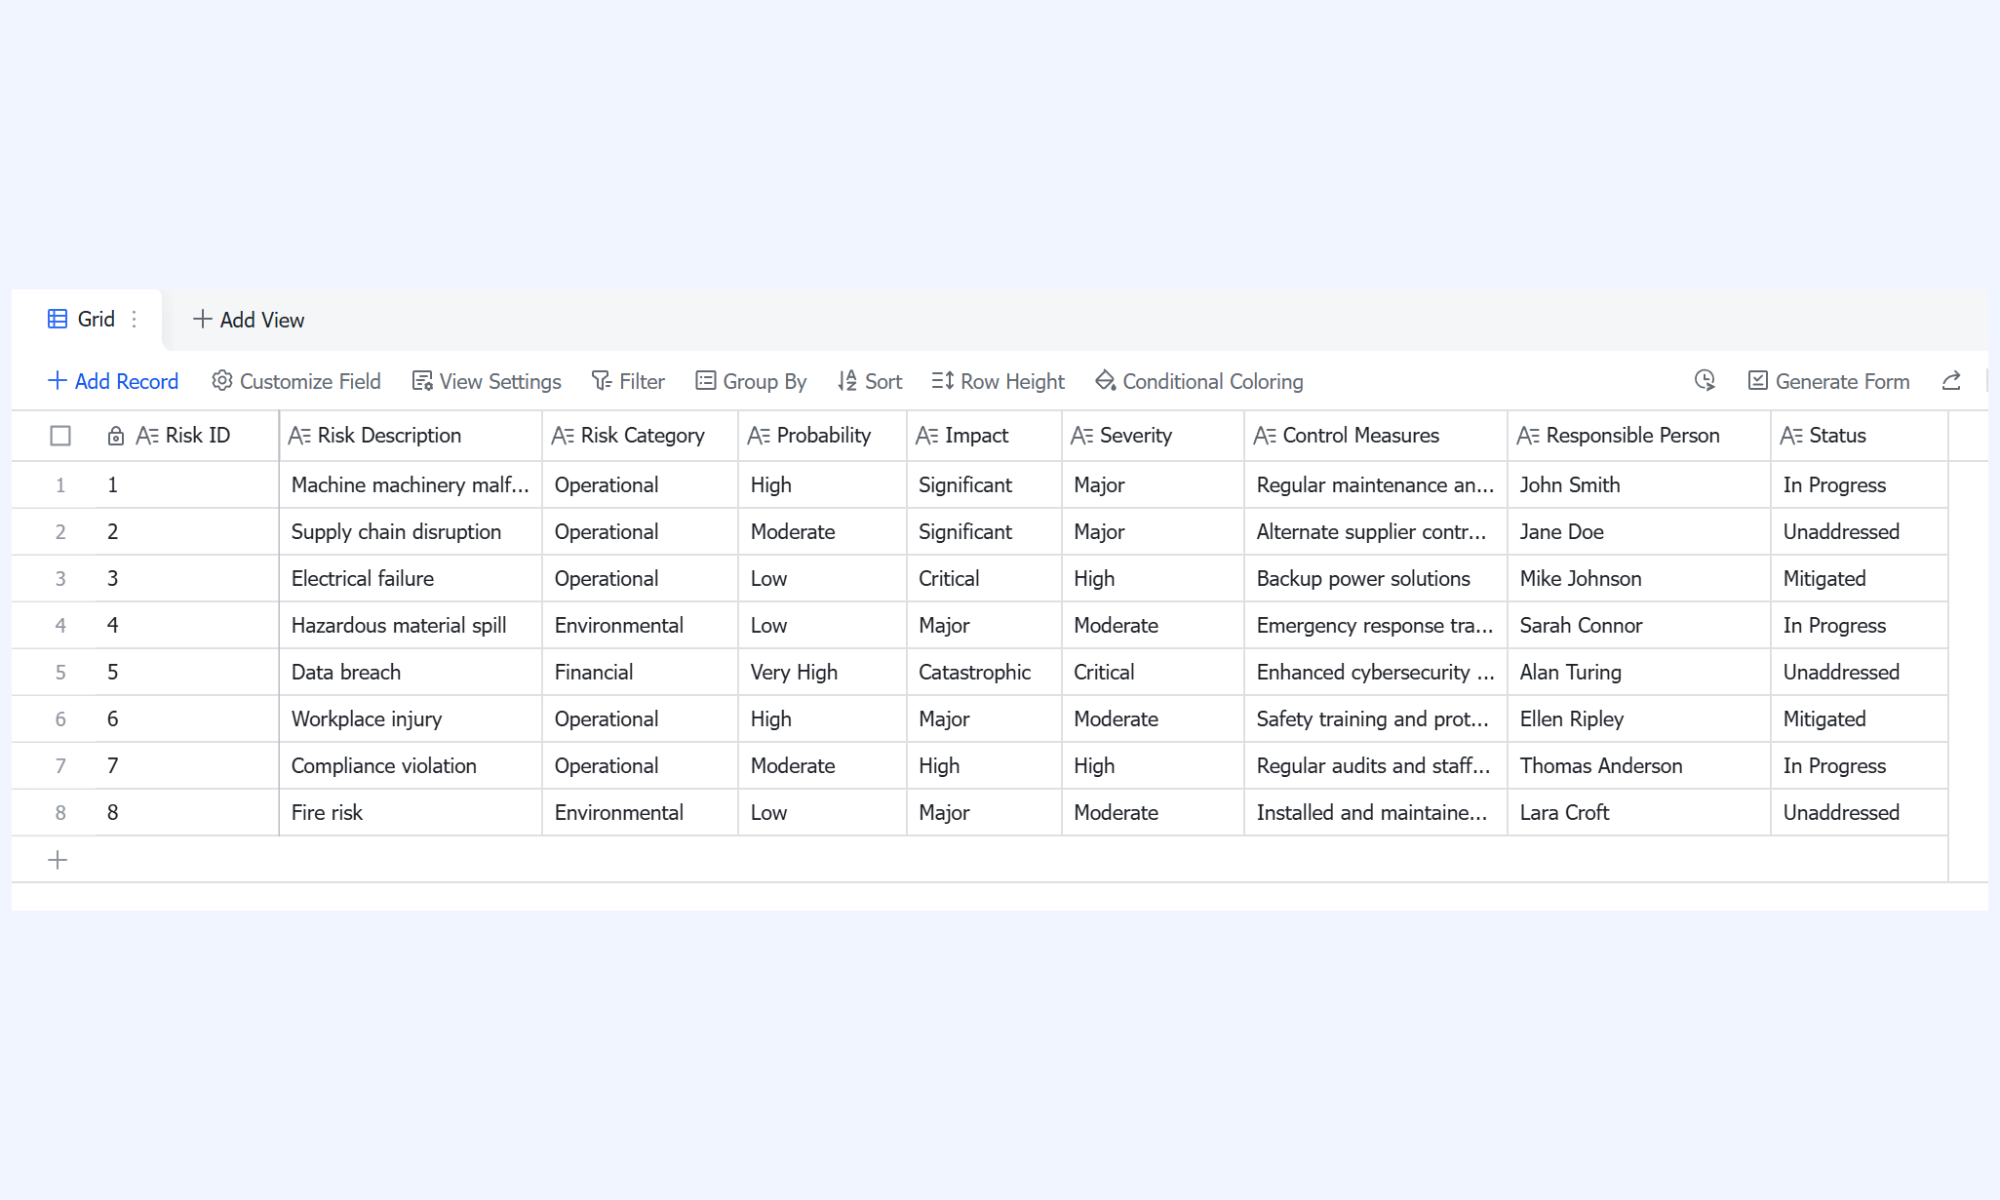Open Row Height settings
The height and width of the screenshot is (1200, 2000).
click(998, 381)
